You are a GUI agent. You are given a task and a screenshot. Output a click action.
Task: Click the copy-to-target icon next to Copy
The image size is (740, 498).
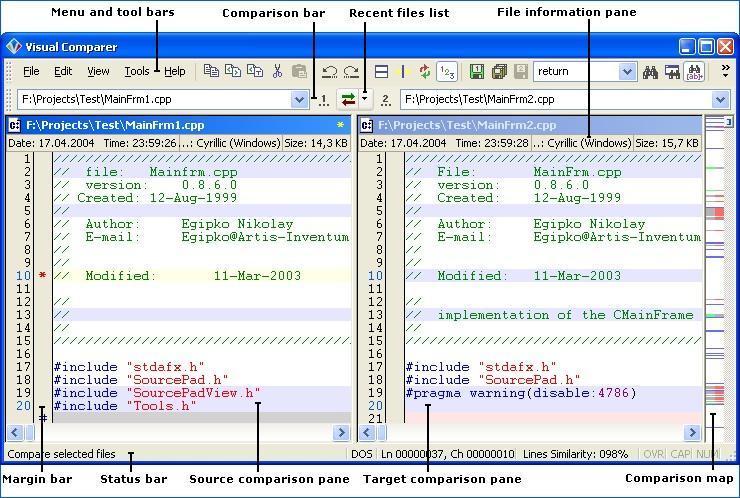[233, 71]
